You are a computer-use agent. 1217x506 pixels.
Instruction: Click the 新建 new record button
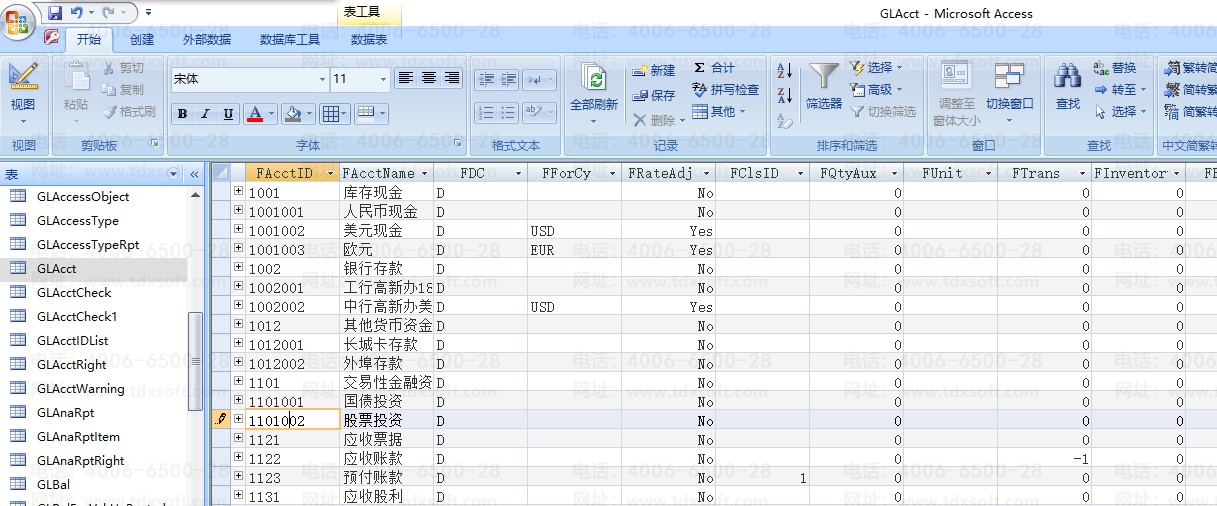pyautogui.click(x=654, y=70)
